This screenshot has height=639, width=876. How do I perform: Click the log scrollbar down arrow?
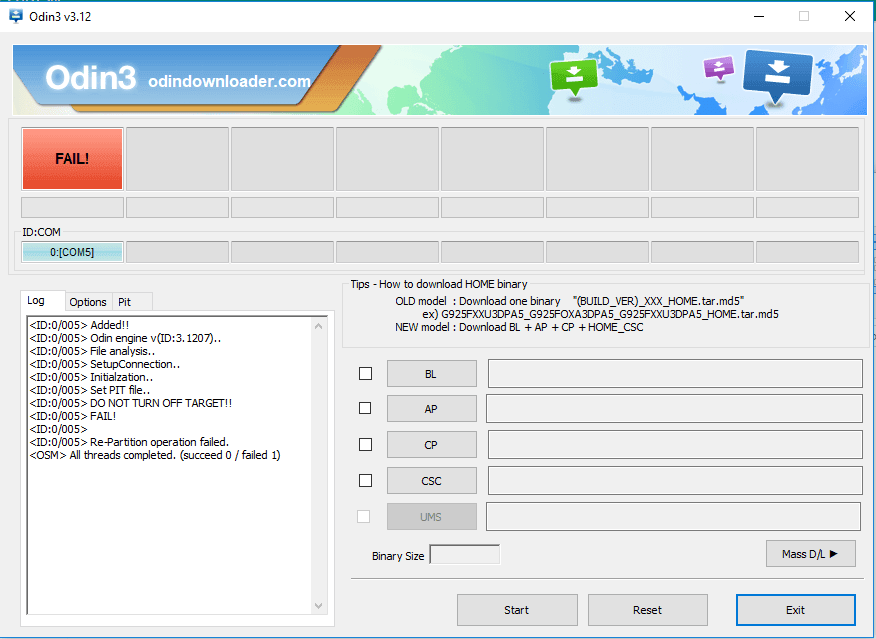click(x=318, y=605)
